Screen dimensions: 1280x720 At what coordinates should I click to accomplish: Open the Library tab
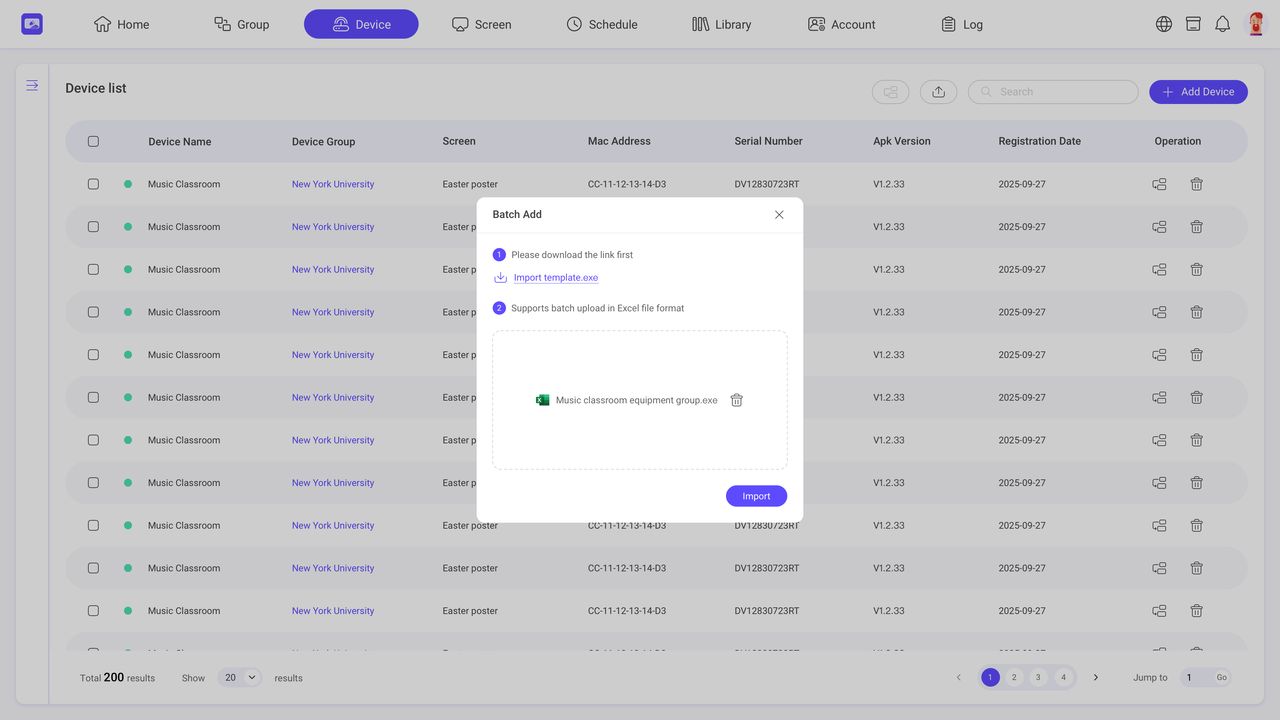(721, 24)
